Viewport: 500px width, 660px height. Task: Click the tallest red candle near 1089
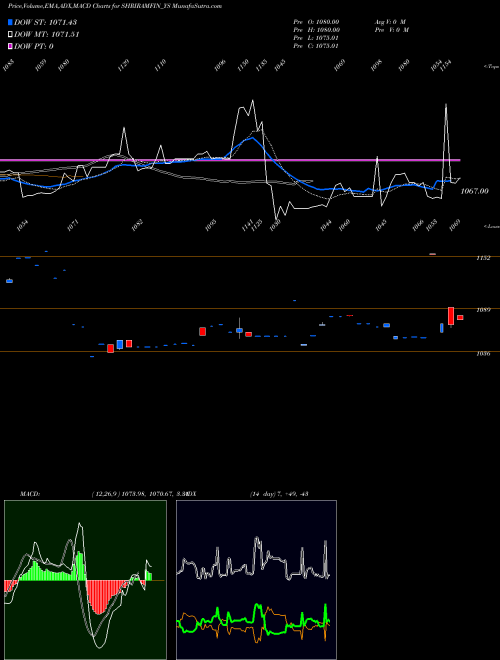point(451,316)
